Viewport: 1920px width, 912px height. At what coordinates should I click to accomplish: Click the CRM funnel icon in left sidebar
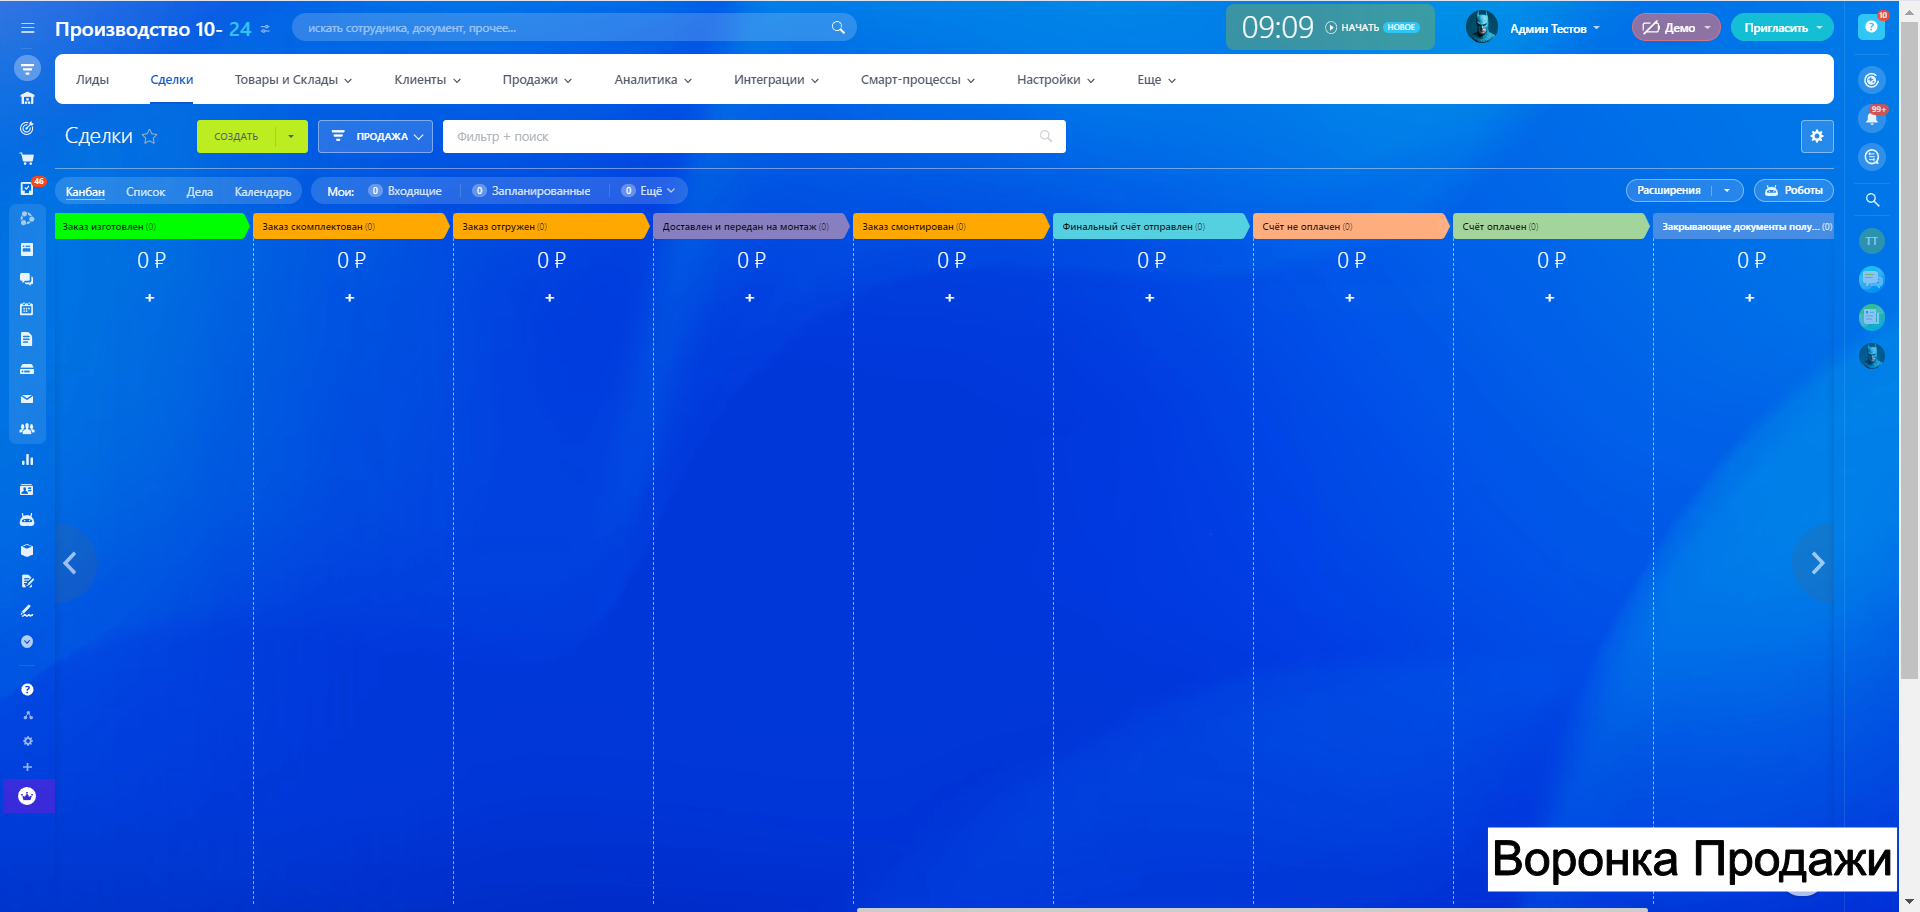[x=27, y=69]
